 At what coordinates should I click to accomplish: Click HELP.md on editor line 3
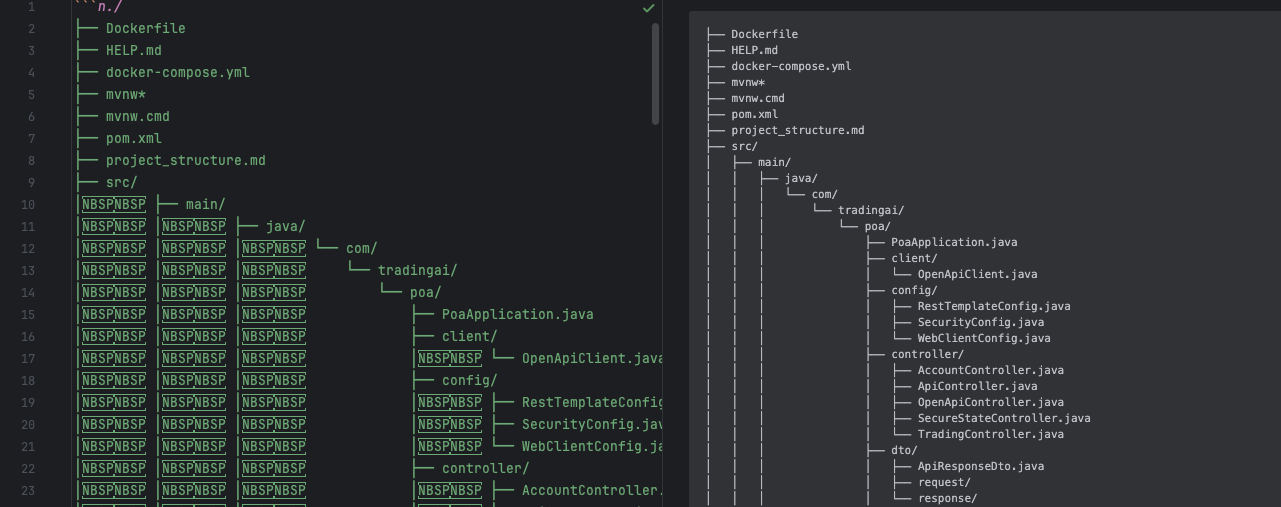pos(134,50)
